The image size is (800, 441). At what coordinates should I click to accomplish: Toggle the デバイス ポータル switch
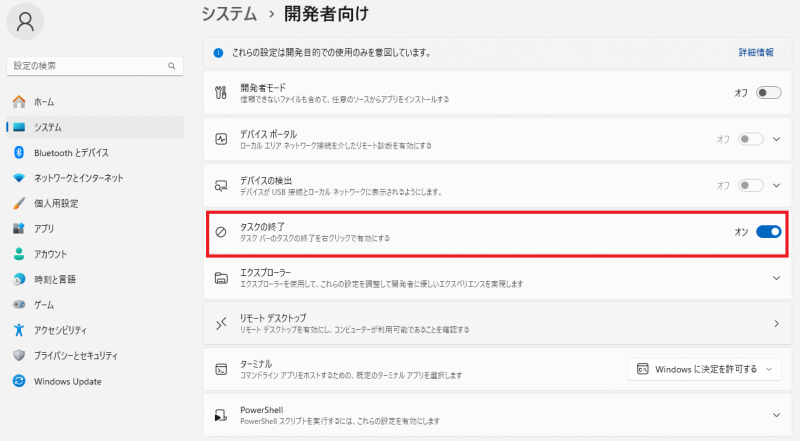click(750, 139)
